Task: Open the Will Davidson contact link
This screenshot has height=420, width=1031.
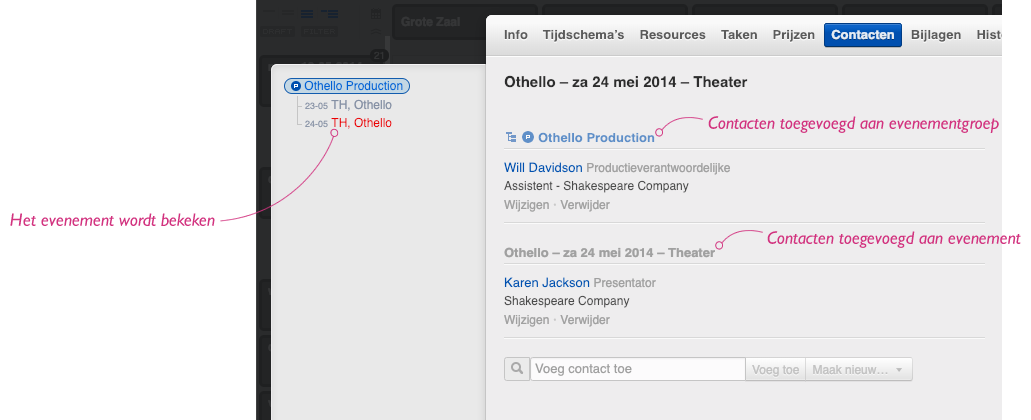Action: click(x=543, y=168)
